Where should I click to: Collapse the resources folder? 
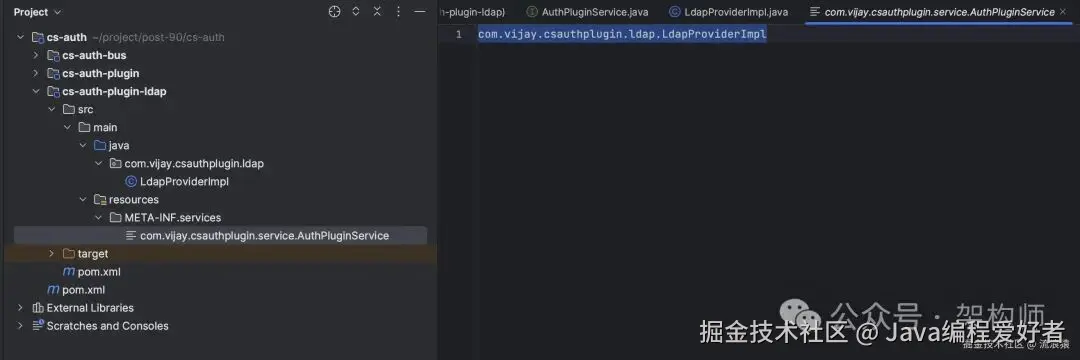pyautogui.click(x=83, y=200)
